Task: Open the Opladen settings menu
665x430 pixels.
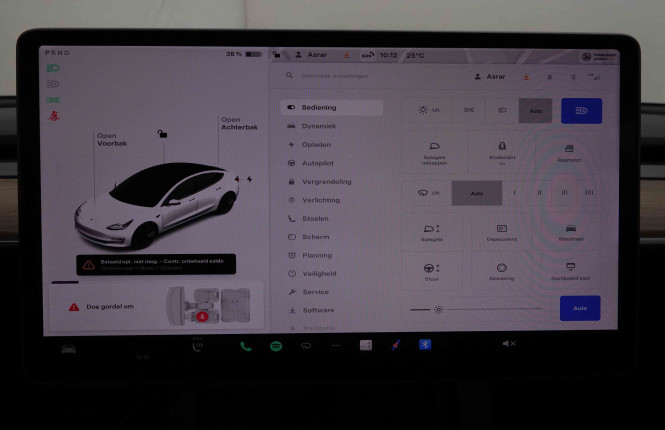Action: (316, 144)
